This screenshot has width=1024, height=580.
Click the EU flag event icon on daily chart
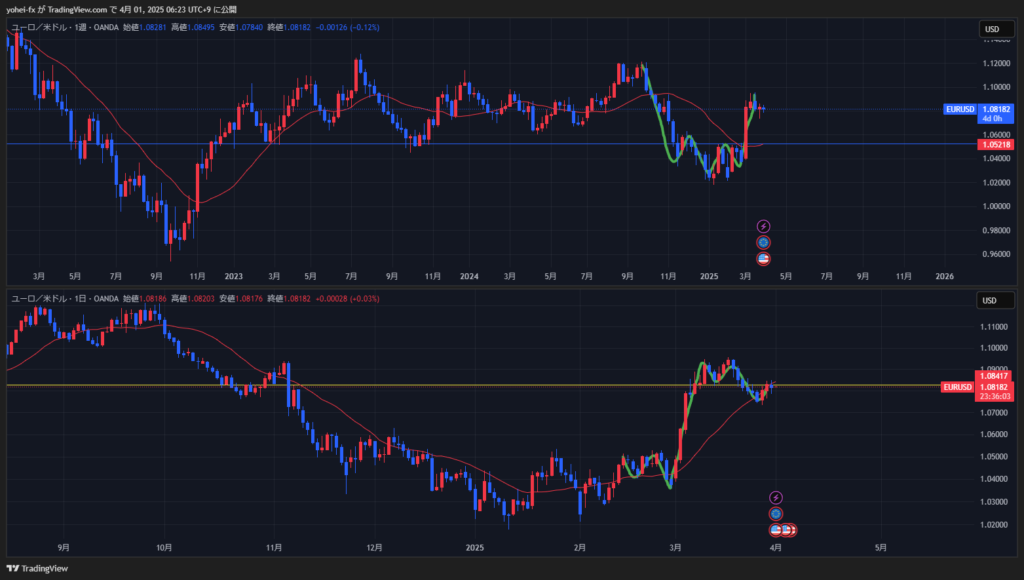(x=776, y=513)
